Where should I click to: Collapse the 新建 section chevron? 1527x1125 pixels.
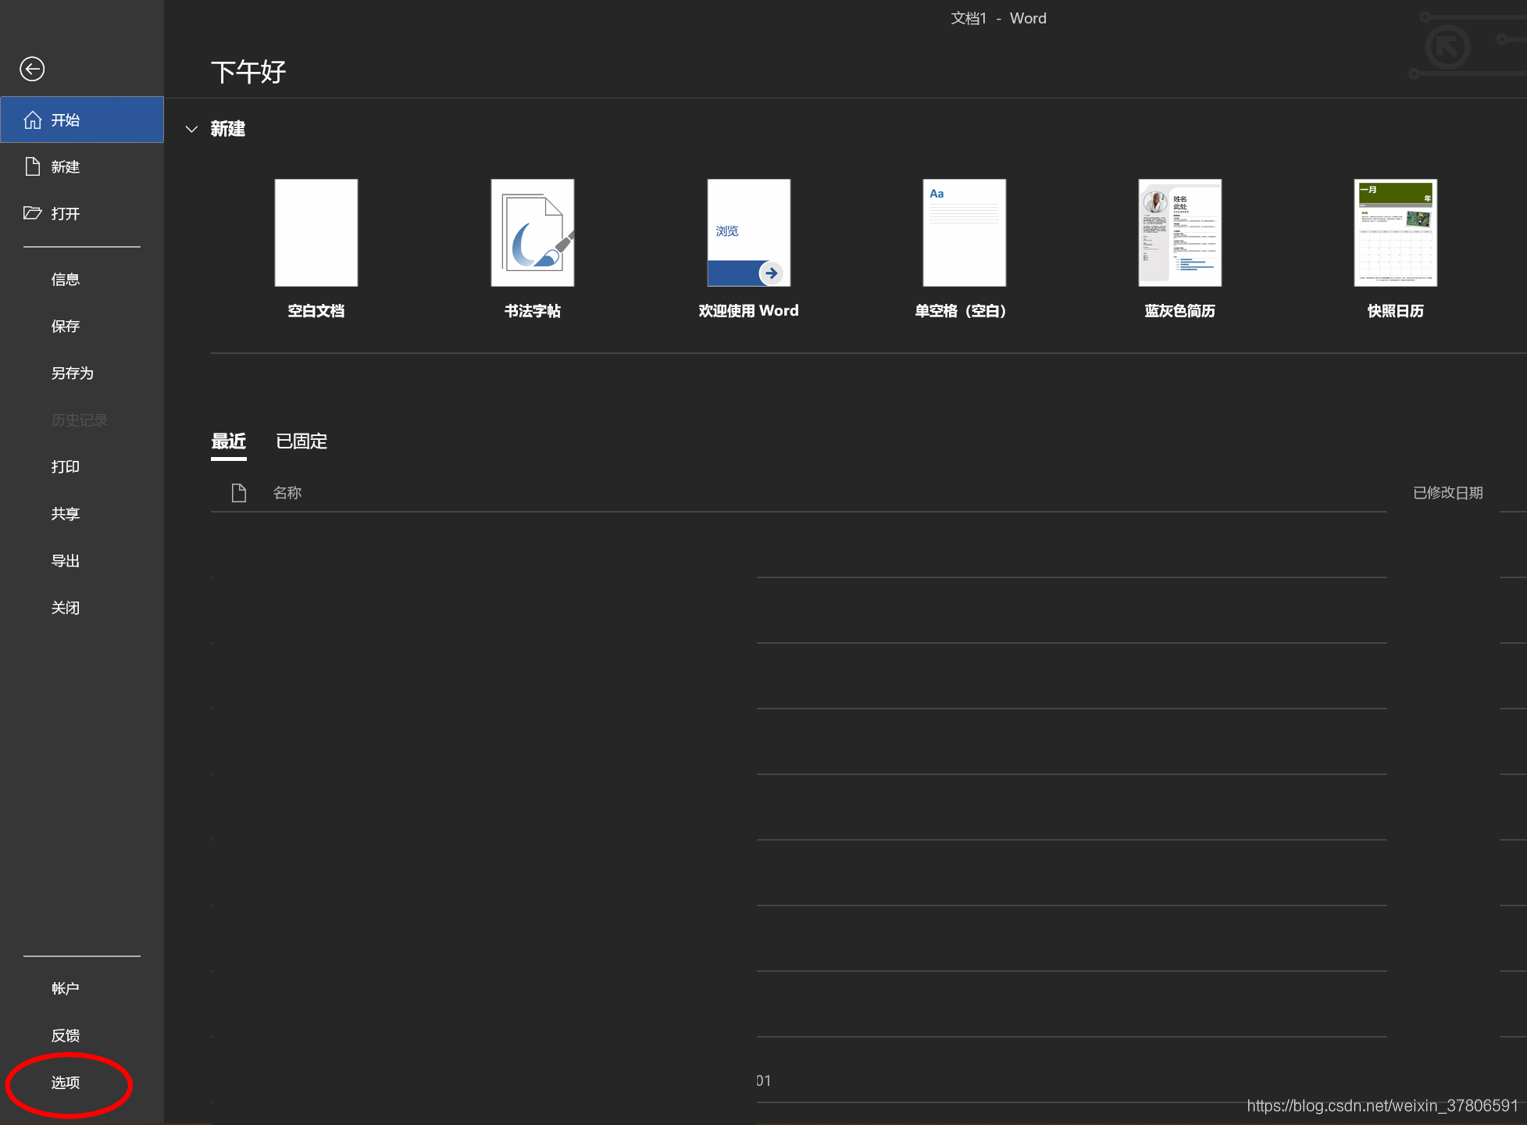(191, 129)
